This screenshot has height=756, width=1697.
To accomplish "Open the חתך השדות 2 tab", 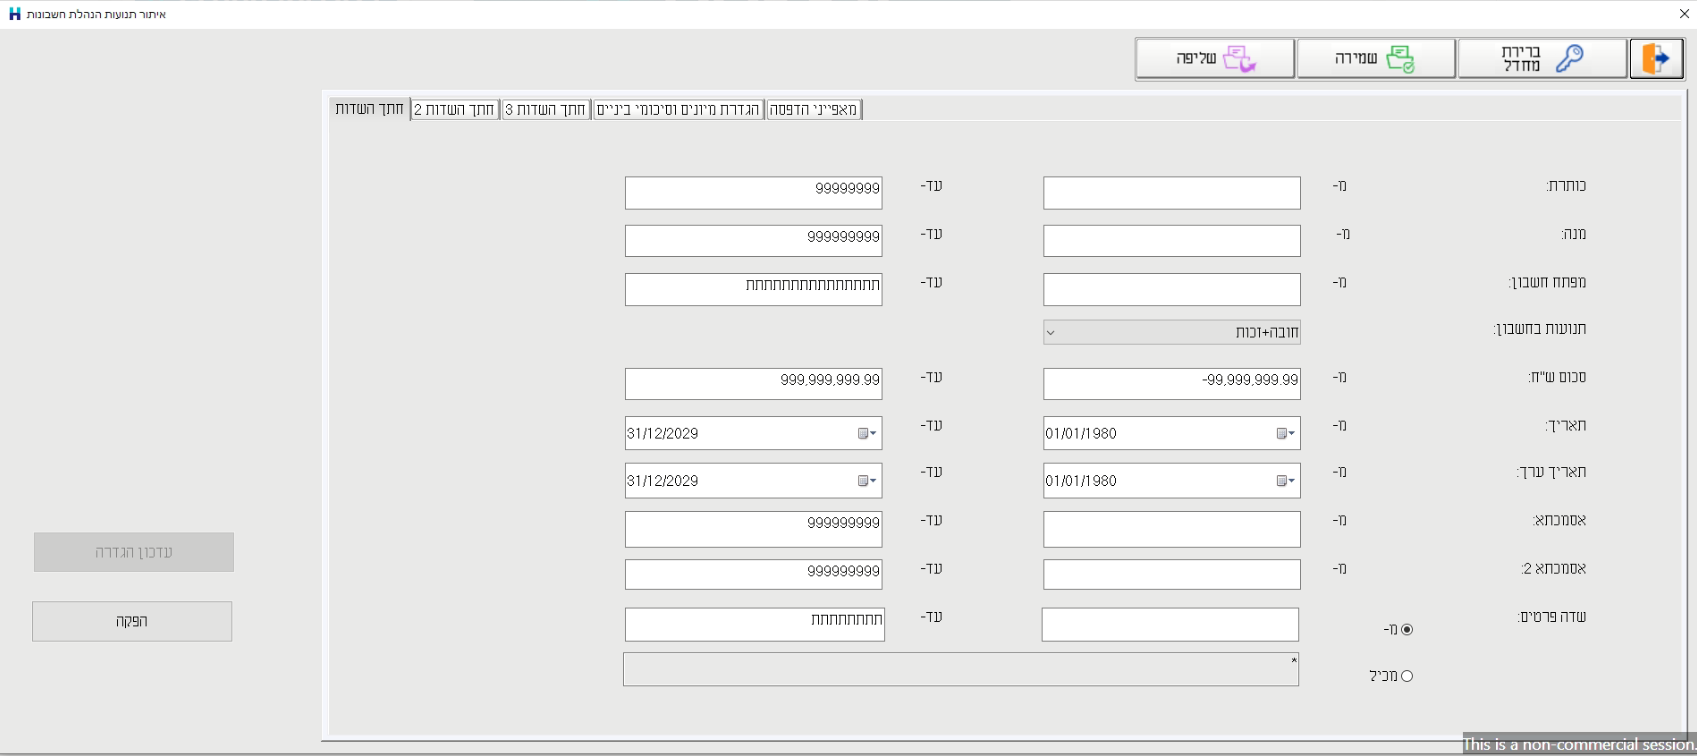I will coord(455,109).
